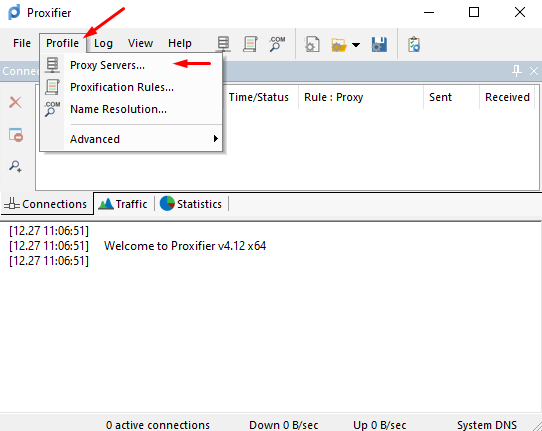
Task: Click the Proxy Servers toolbar icon
Action: coord(223,44)
